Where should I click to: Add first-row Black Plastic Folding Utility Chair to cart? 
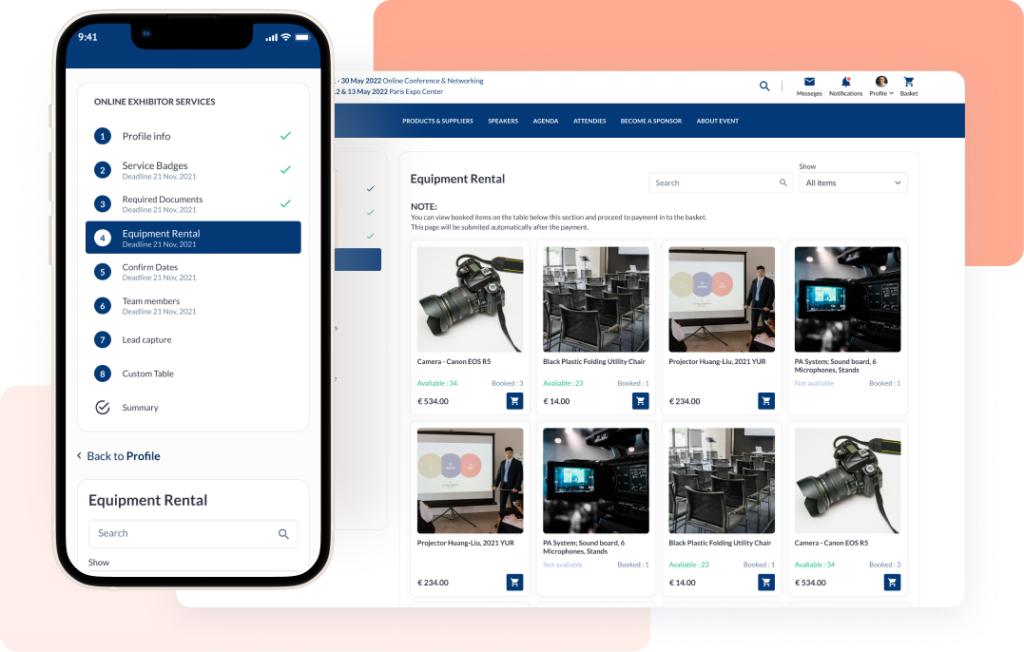[x=640, y=400]
